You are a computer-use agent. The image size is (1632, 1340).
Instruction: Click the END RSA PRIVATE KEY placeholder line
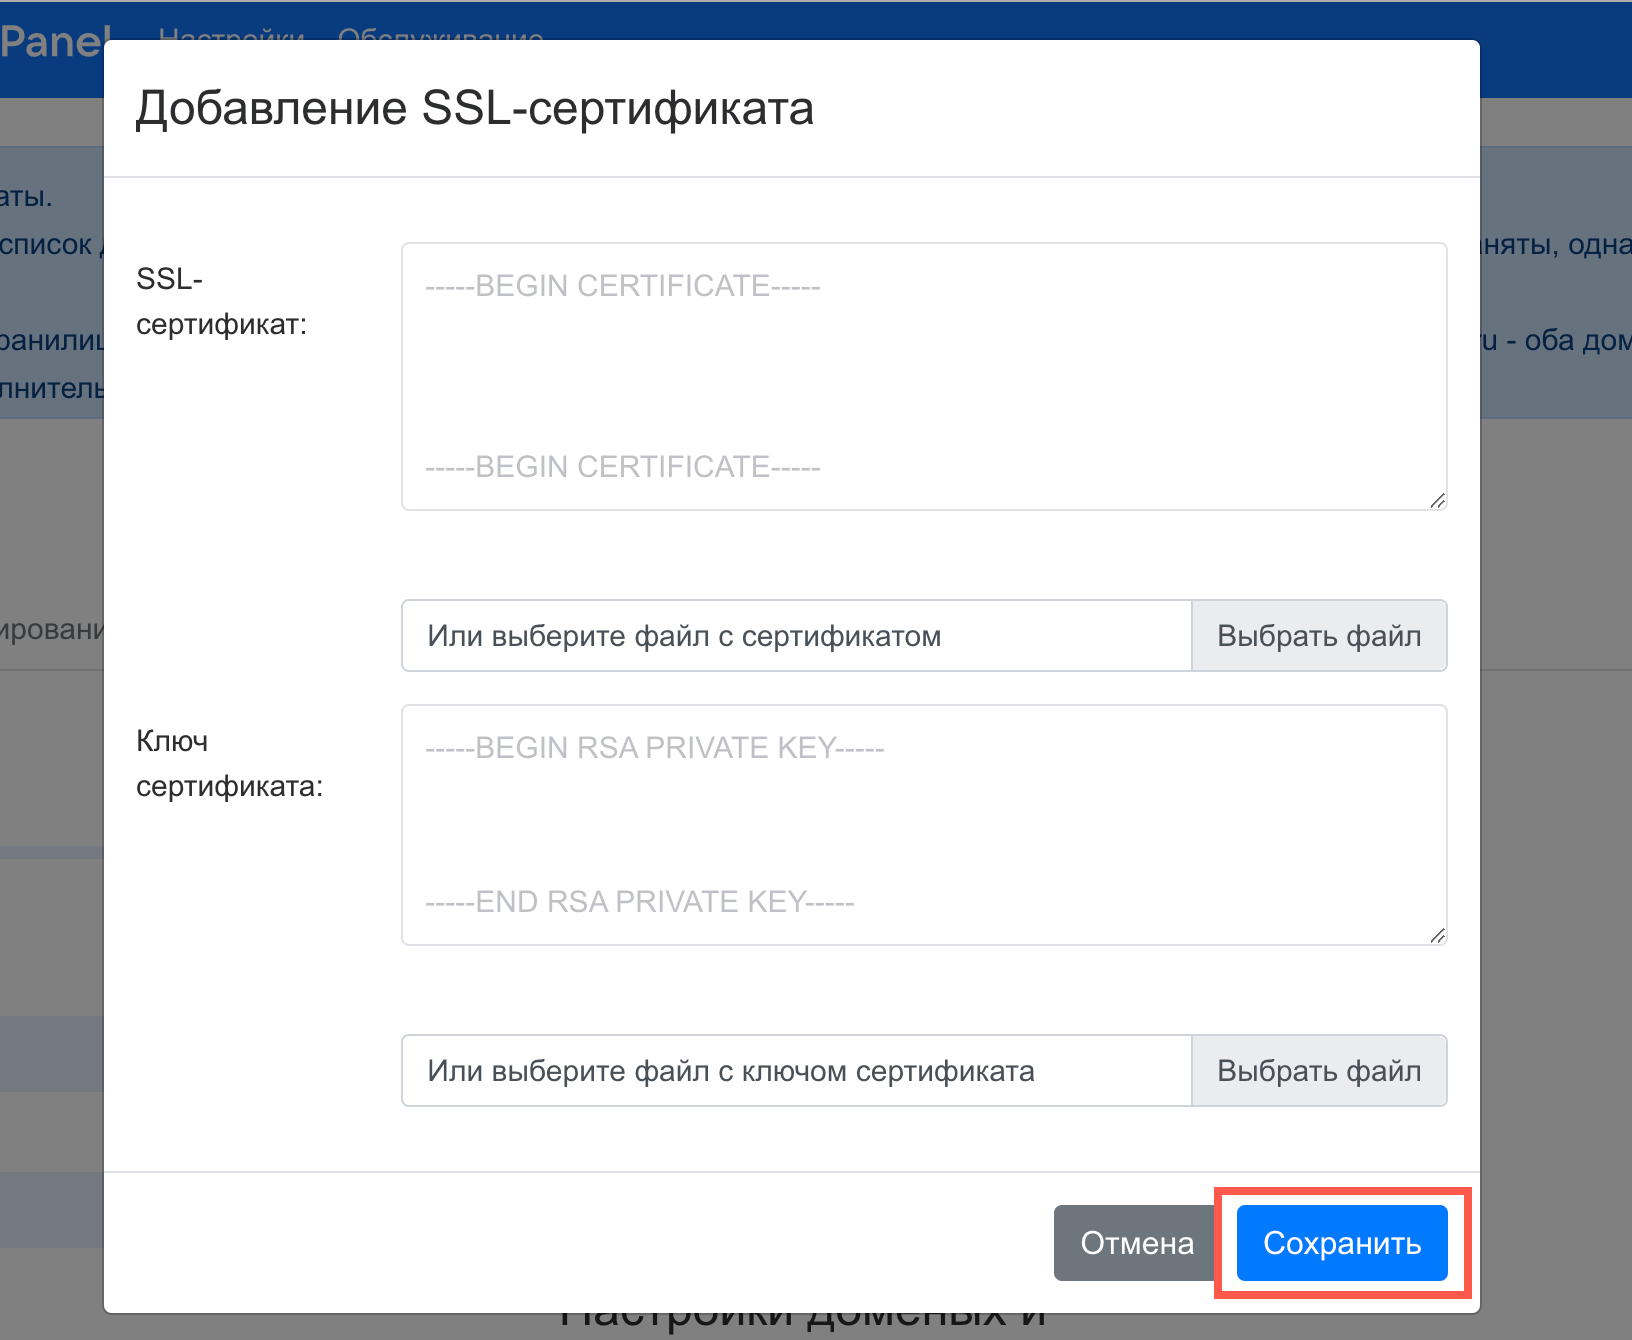pyautogui.click(x=639, y=902)
